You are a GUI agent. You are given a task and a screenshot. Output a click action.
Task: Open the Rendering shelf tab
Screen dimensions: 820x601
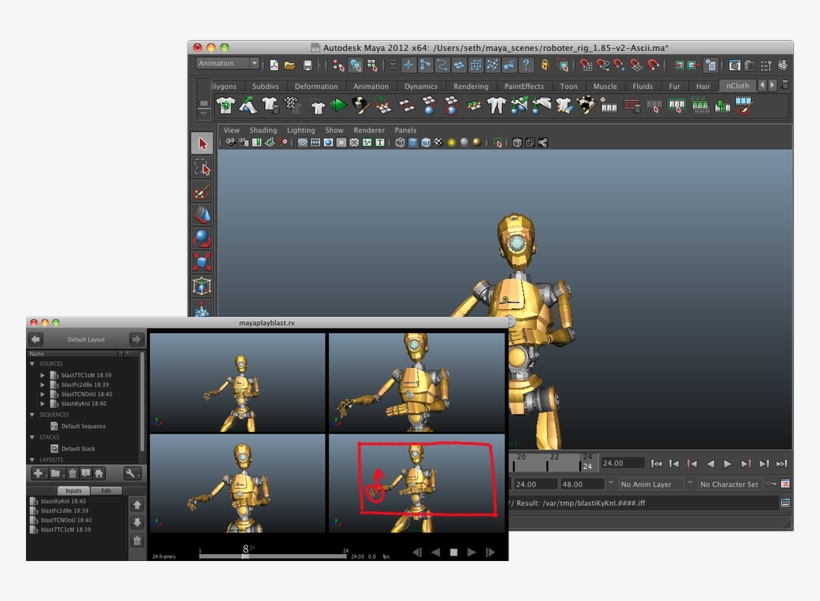tap(471, 86)
